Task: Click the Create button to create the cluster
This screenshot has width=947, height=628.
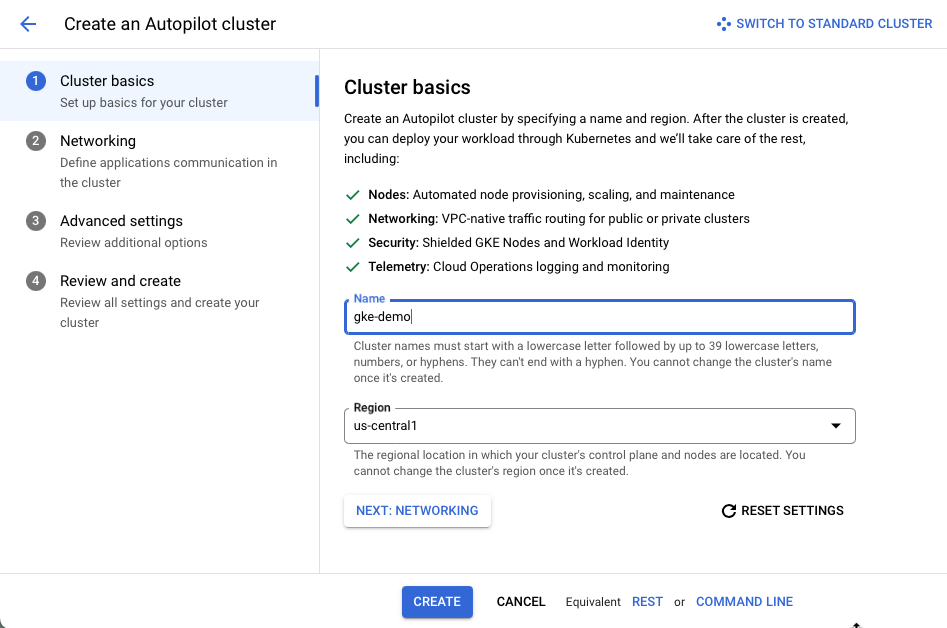Action: pos(437,601)
